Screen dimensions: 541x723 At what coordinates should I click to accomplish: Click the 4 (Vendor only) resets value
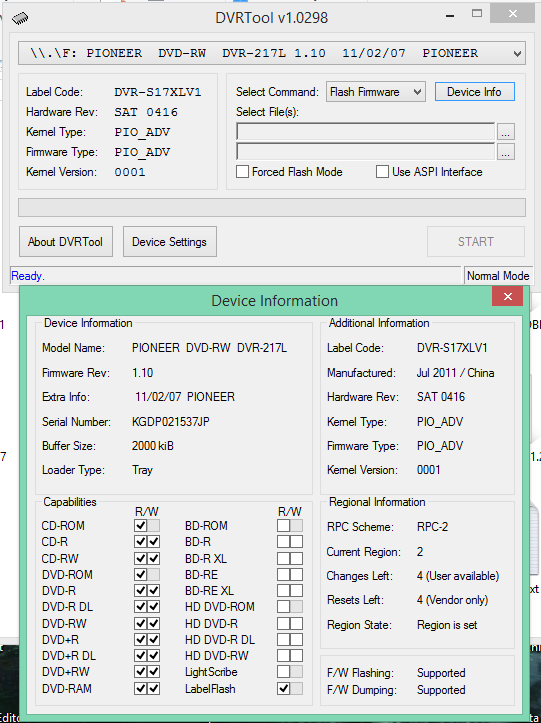pos(452,600)
